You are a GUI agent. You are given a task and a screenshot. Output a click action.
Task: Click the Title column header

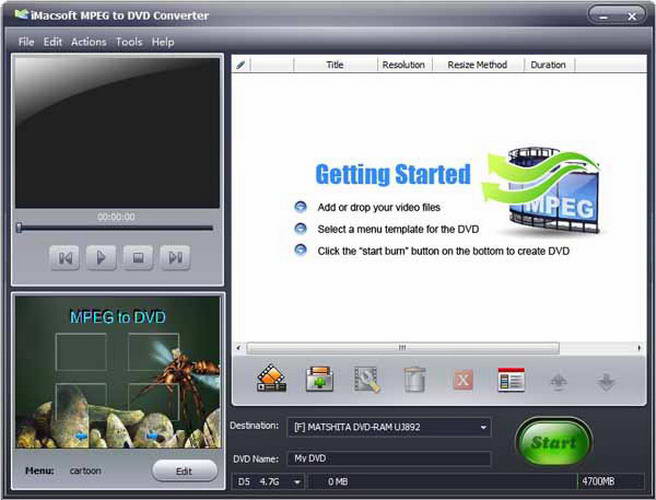tap(335, 65)
